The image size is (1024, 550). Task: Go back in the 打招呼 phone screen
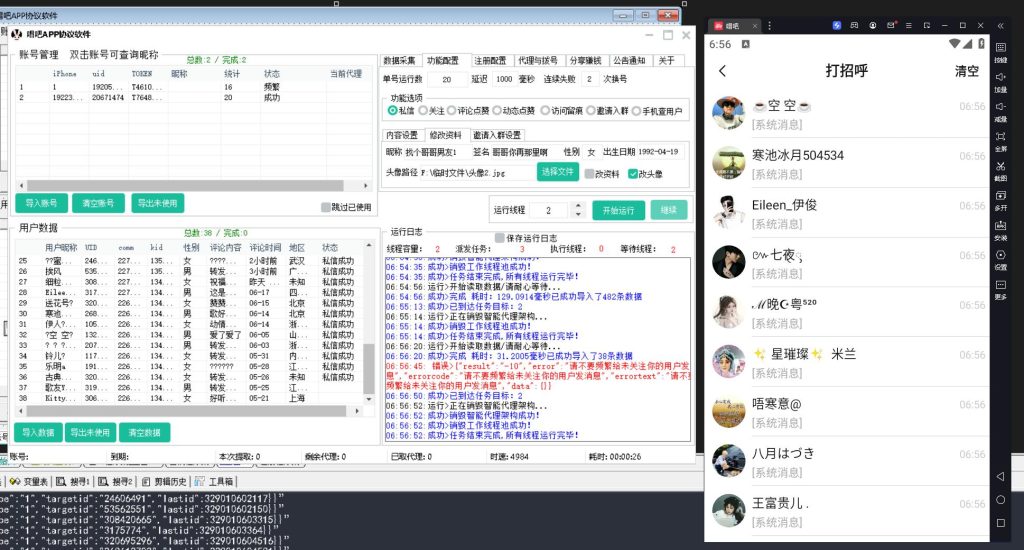click(722, 71)
